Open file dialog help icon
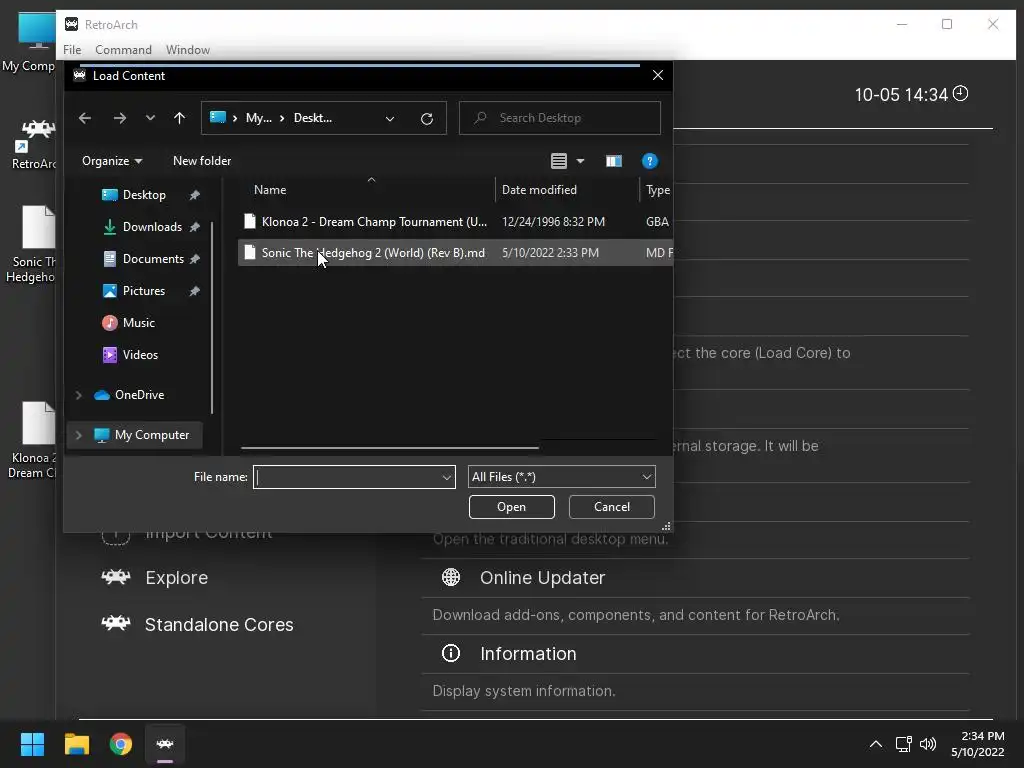Image resolution: width=1024 pixels, height=768 pixels. [650, 161]
